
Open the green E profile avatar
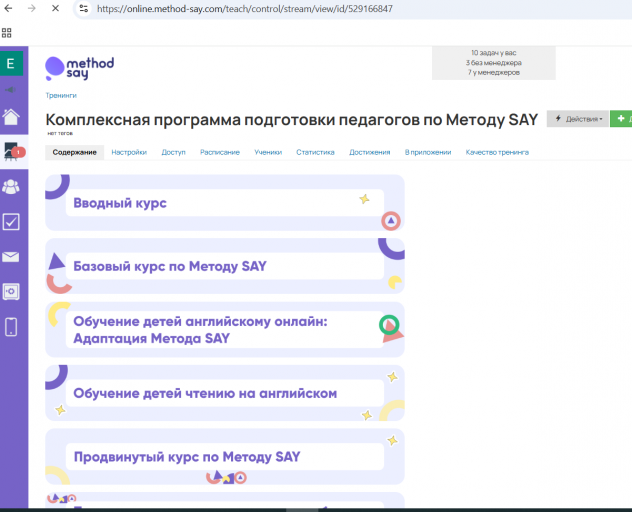coord(11,63)
